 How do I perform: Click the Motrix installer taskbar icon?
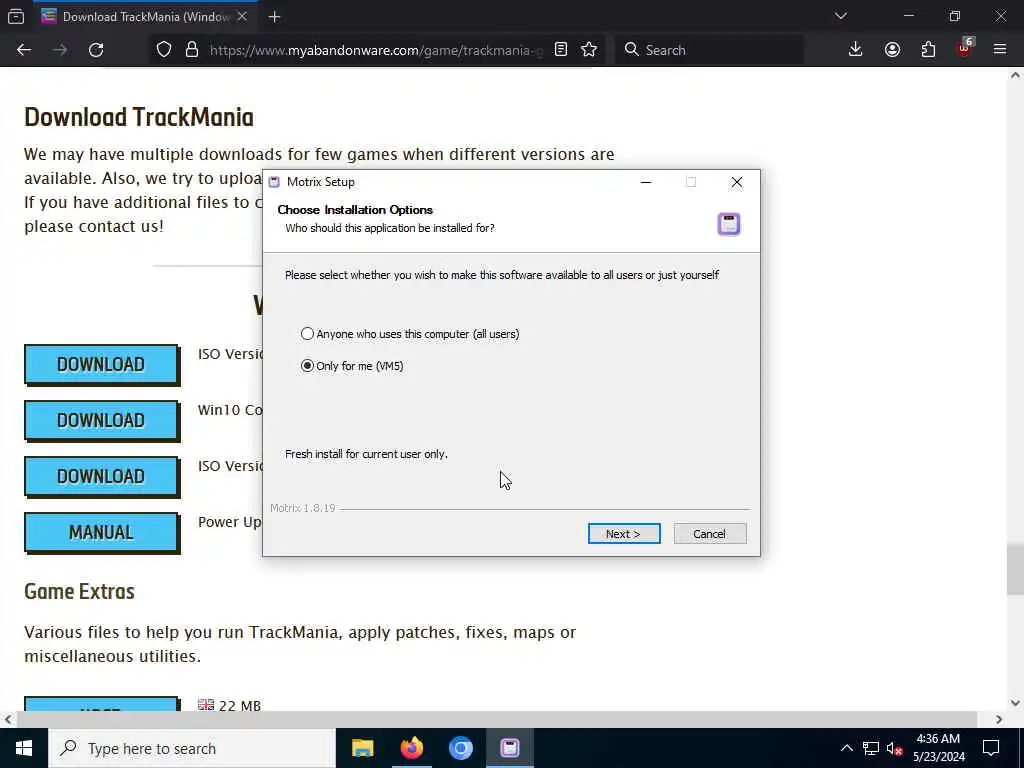click(x=510, y=748)
